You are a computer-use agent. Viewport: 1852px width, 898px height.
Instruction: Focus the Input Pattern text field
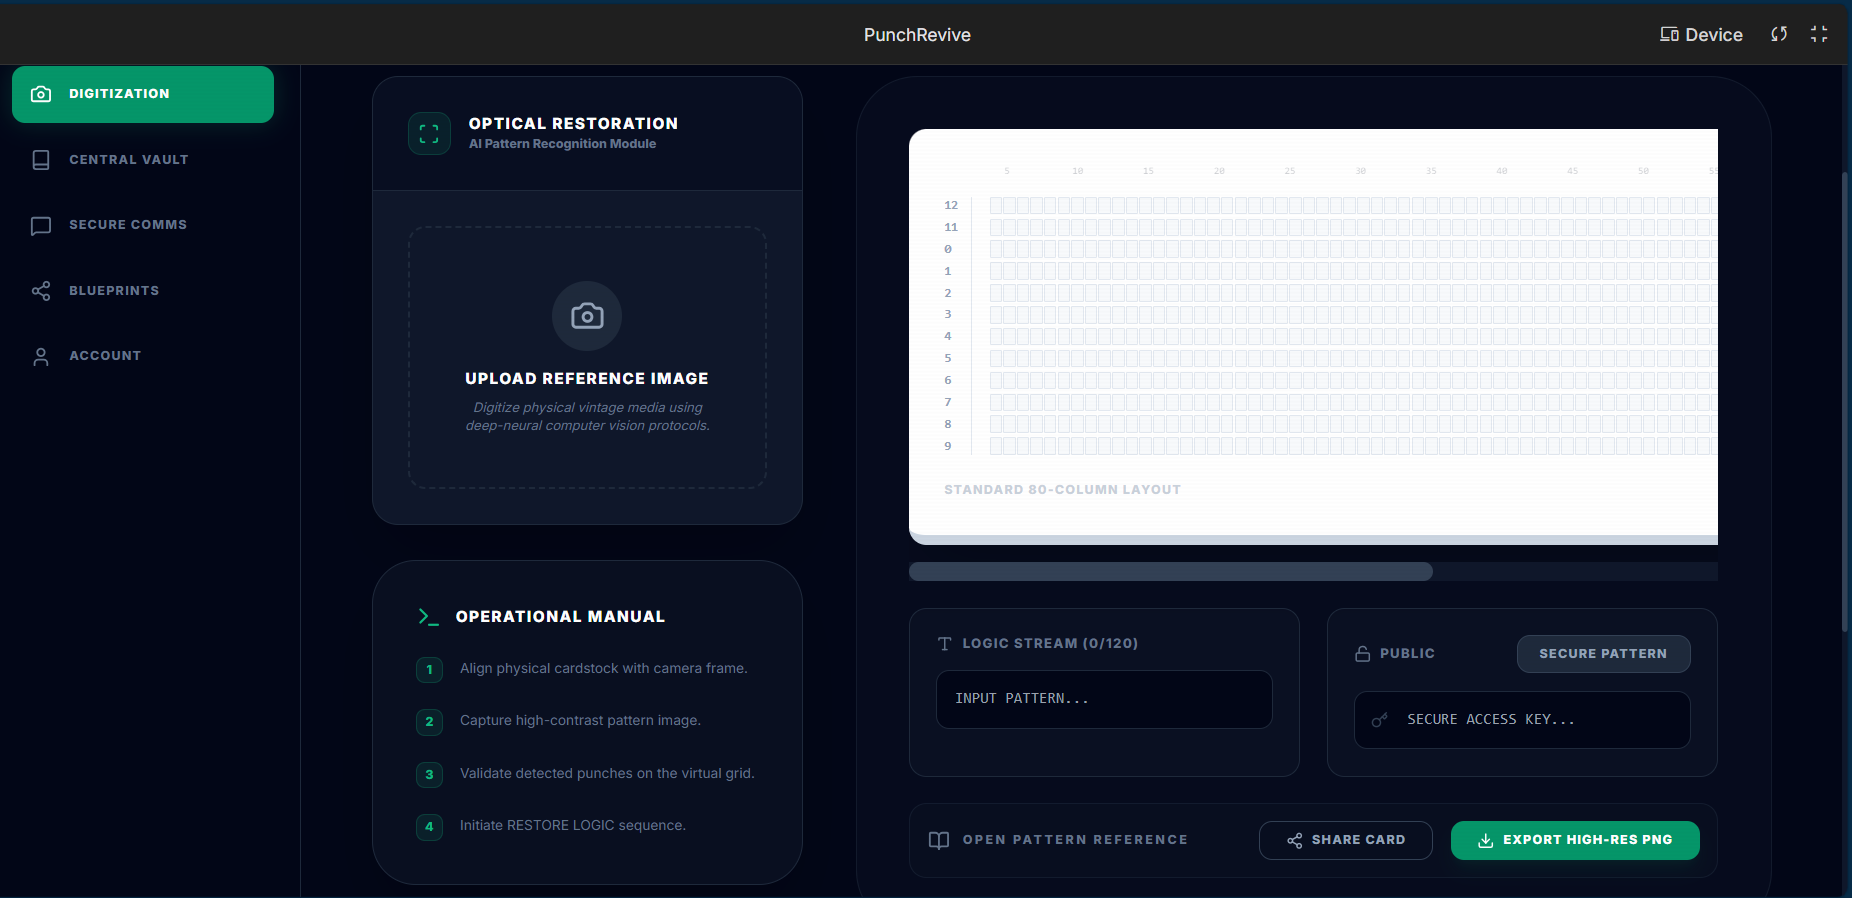[1104, 699]
